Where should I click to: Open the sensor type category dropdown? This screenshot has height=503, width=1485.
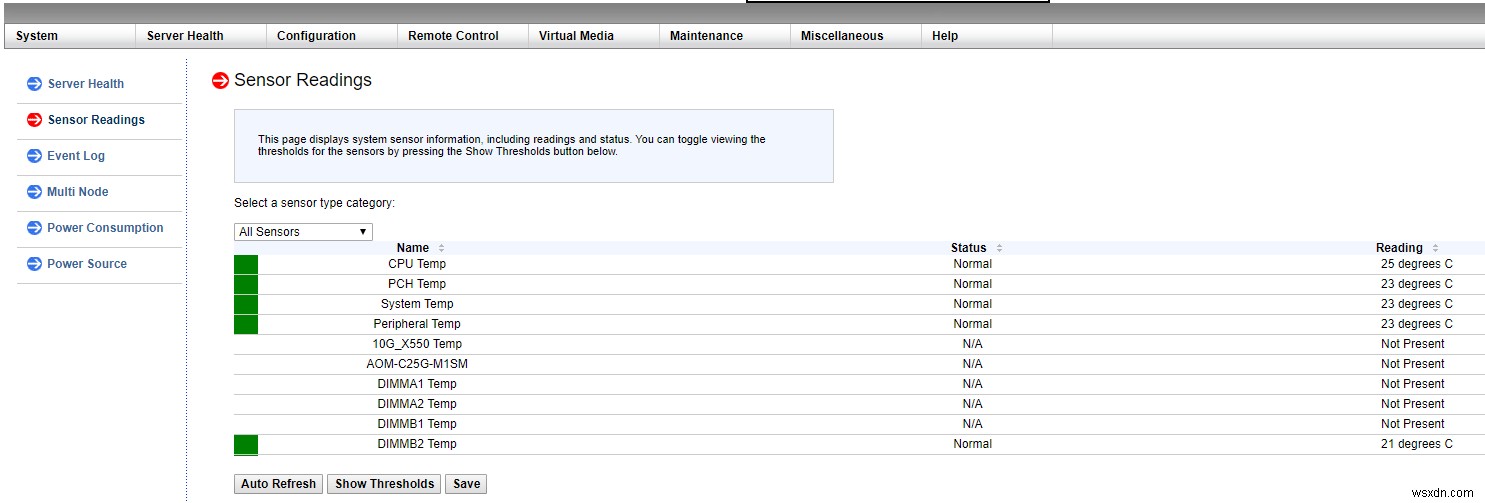[303, 232]
